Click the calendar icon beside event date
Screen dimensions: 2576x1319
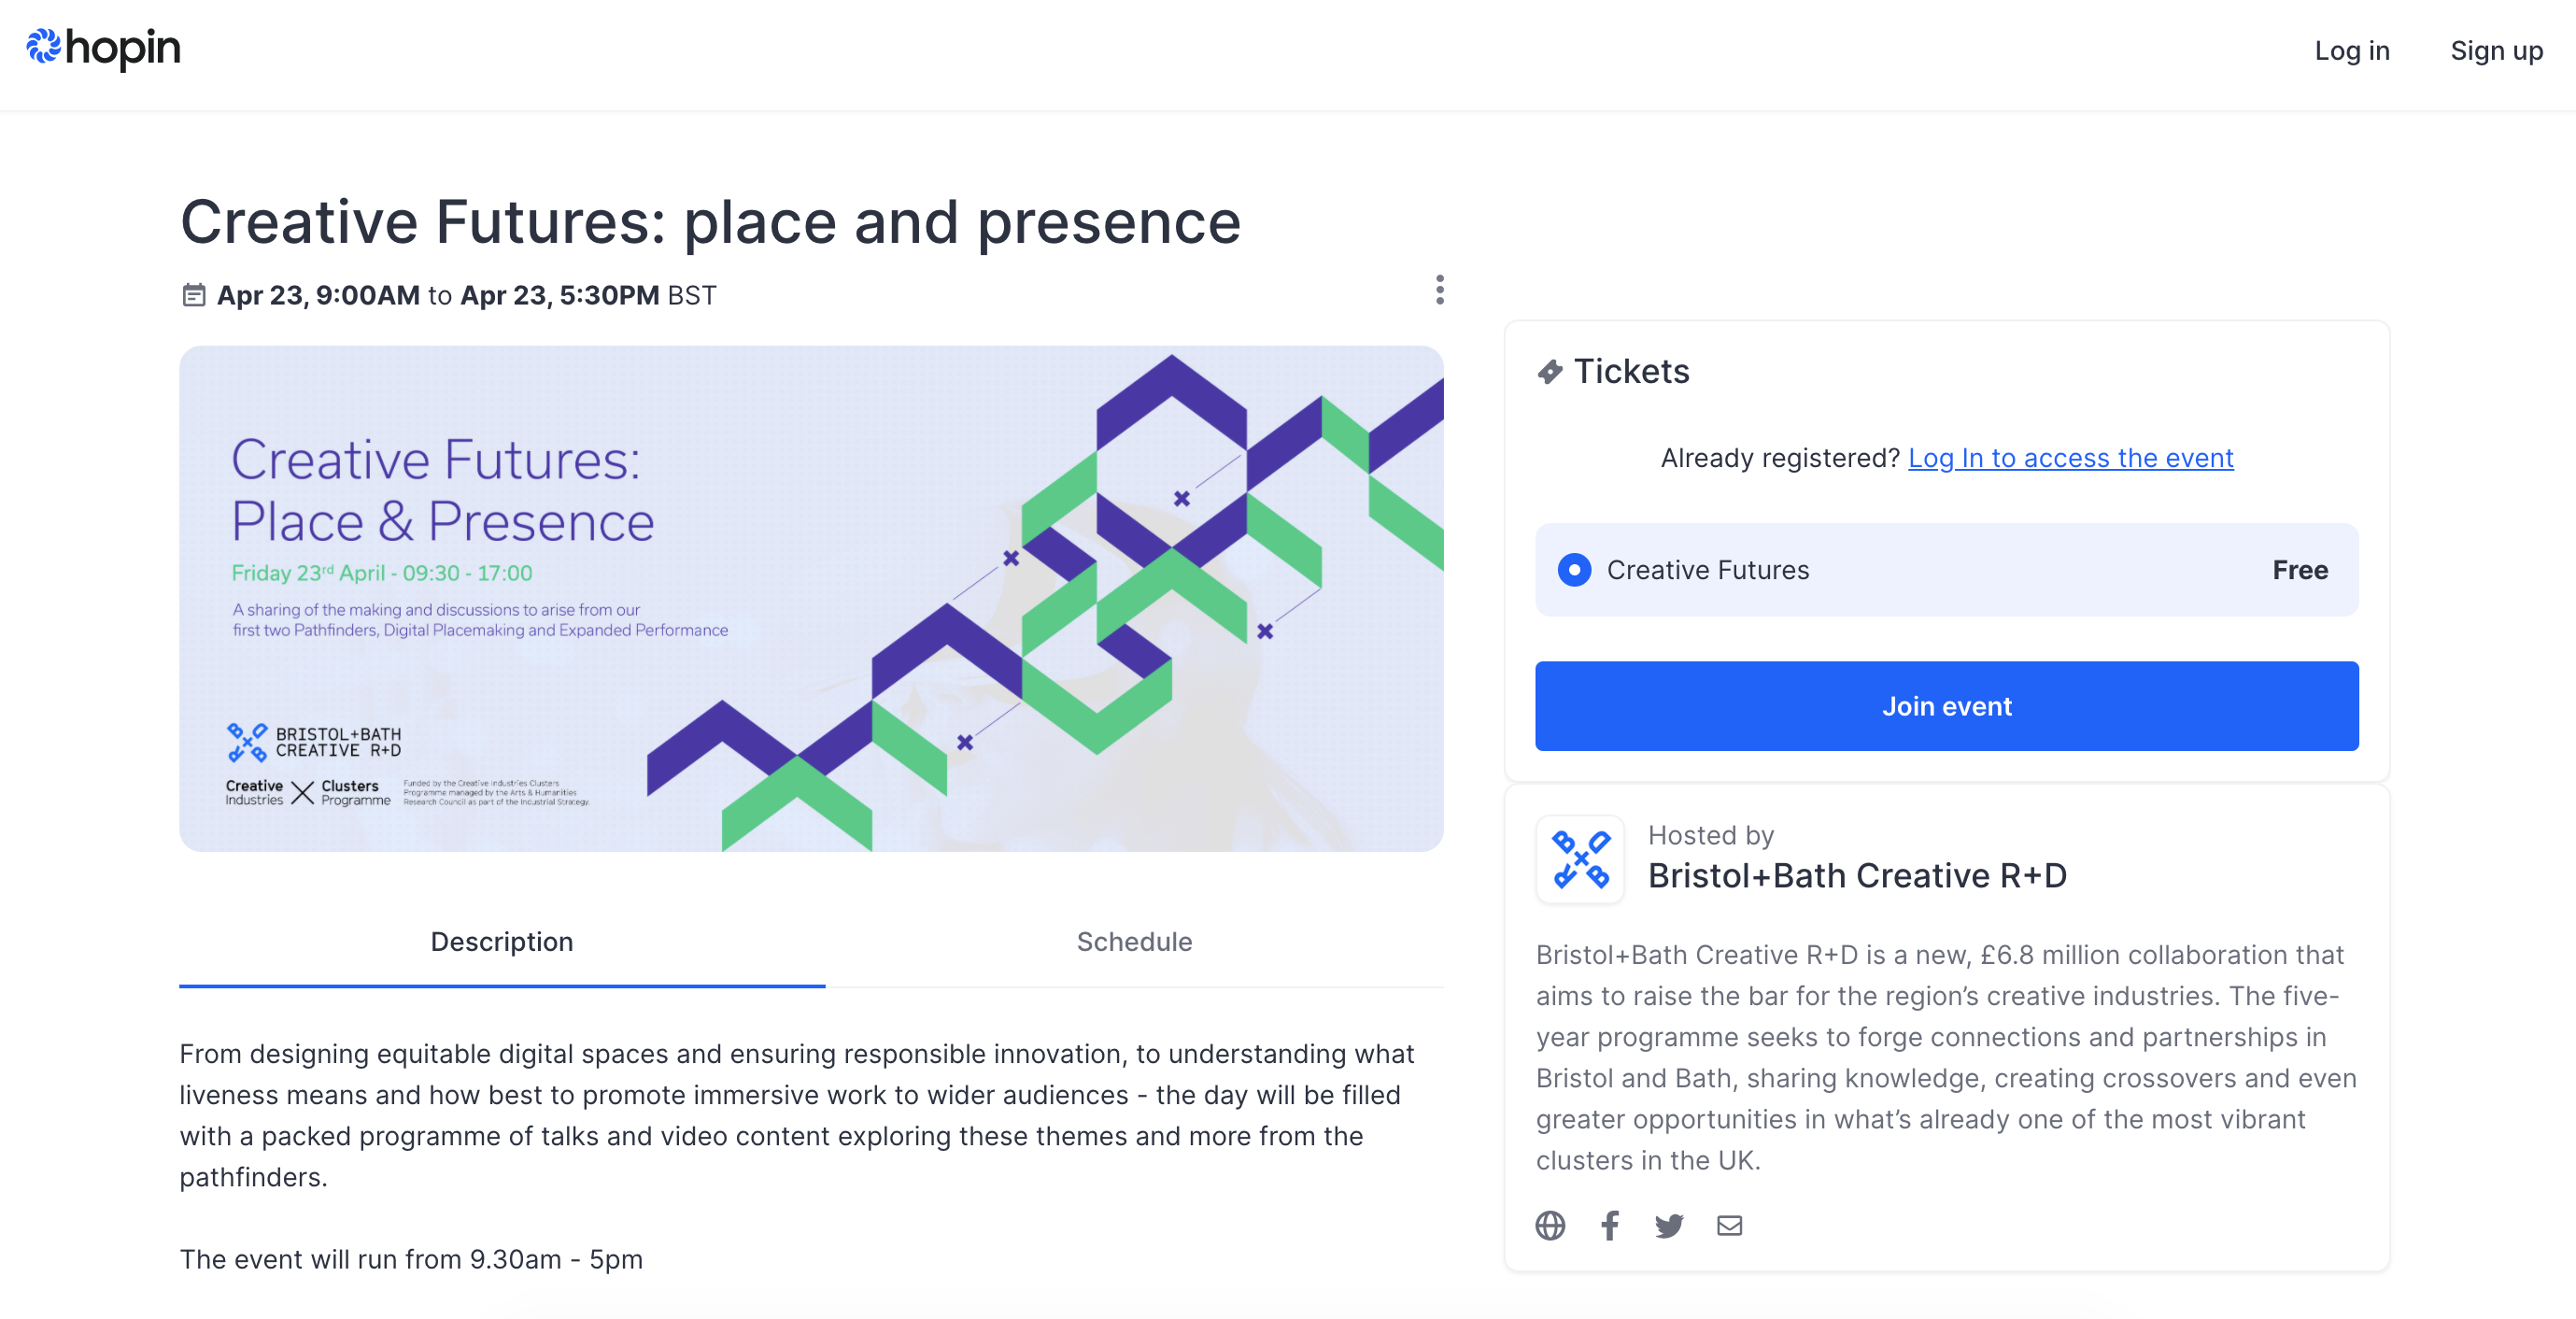coord(193,295)
